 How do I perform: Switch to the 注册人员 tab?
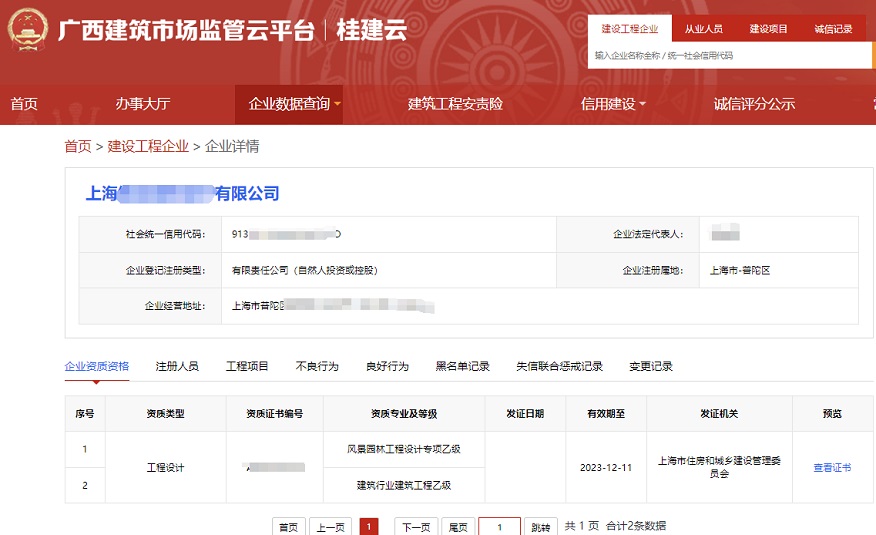pos(177,367)
